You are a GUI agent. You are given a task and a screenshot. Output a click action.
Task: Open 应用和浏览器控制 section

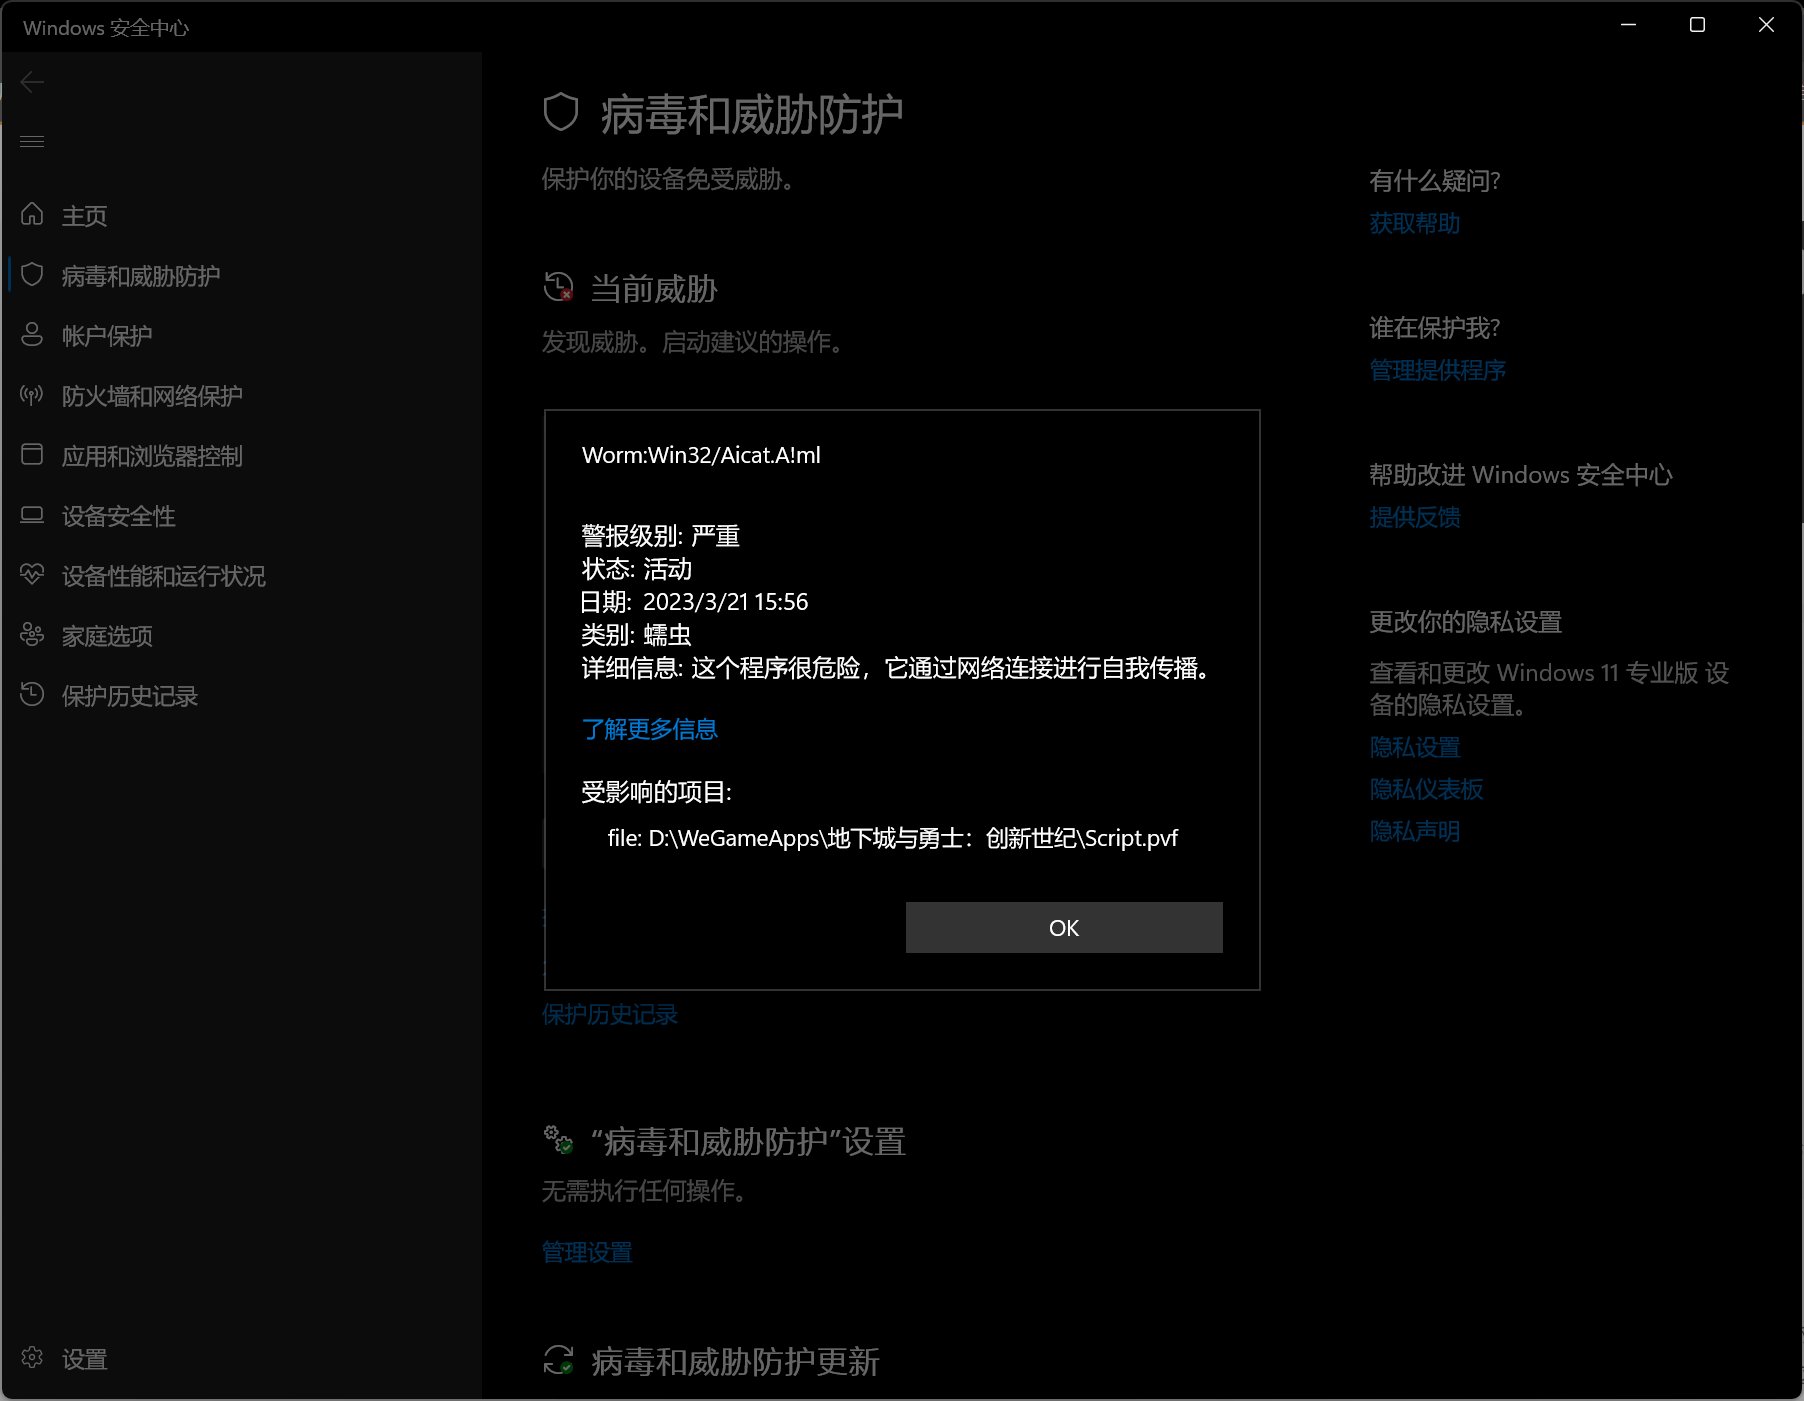(x=152, y=456)
